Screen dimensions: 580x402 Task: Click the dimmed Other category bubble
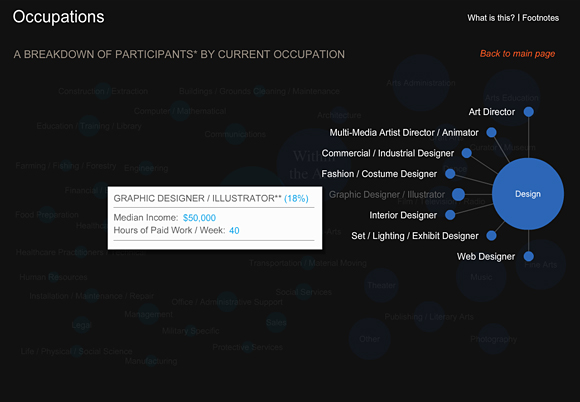tap(369, 339)
